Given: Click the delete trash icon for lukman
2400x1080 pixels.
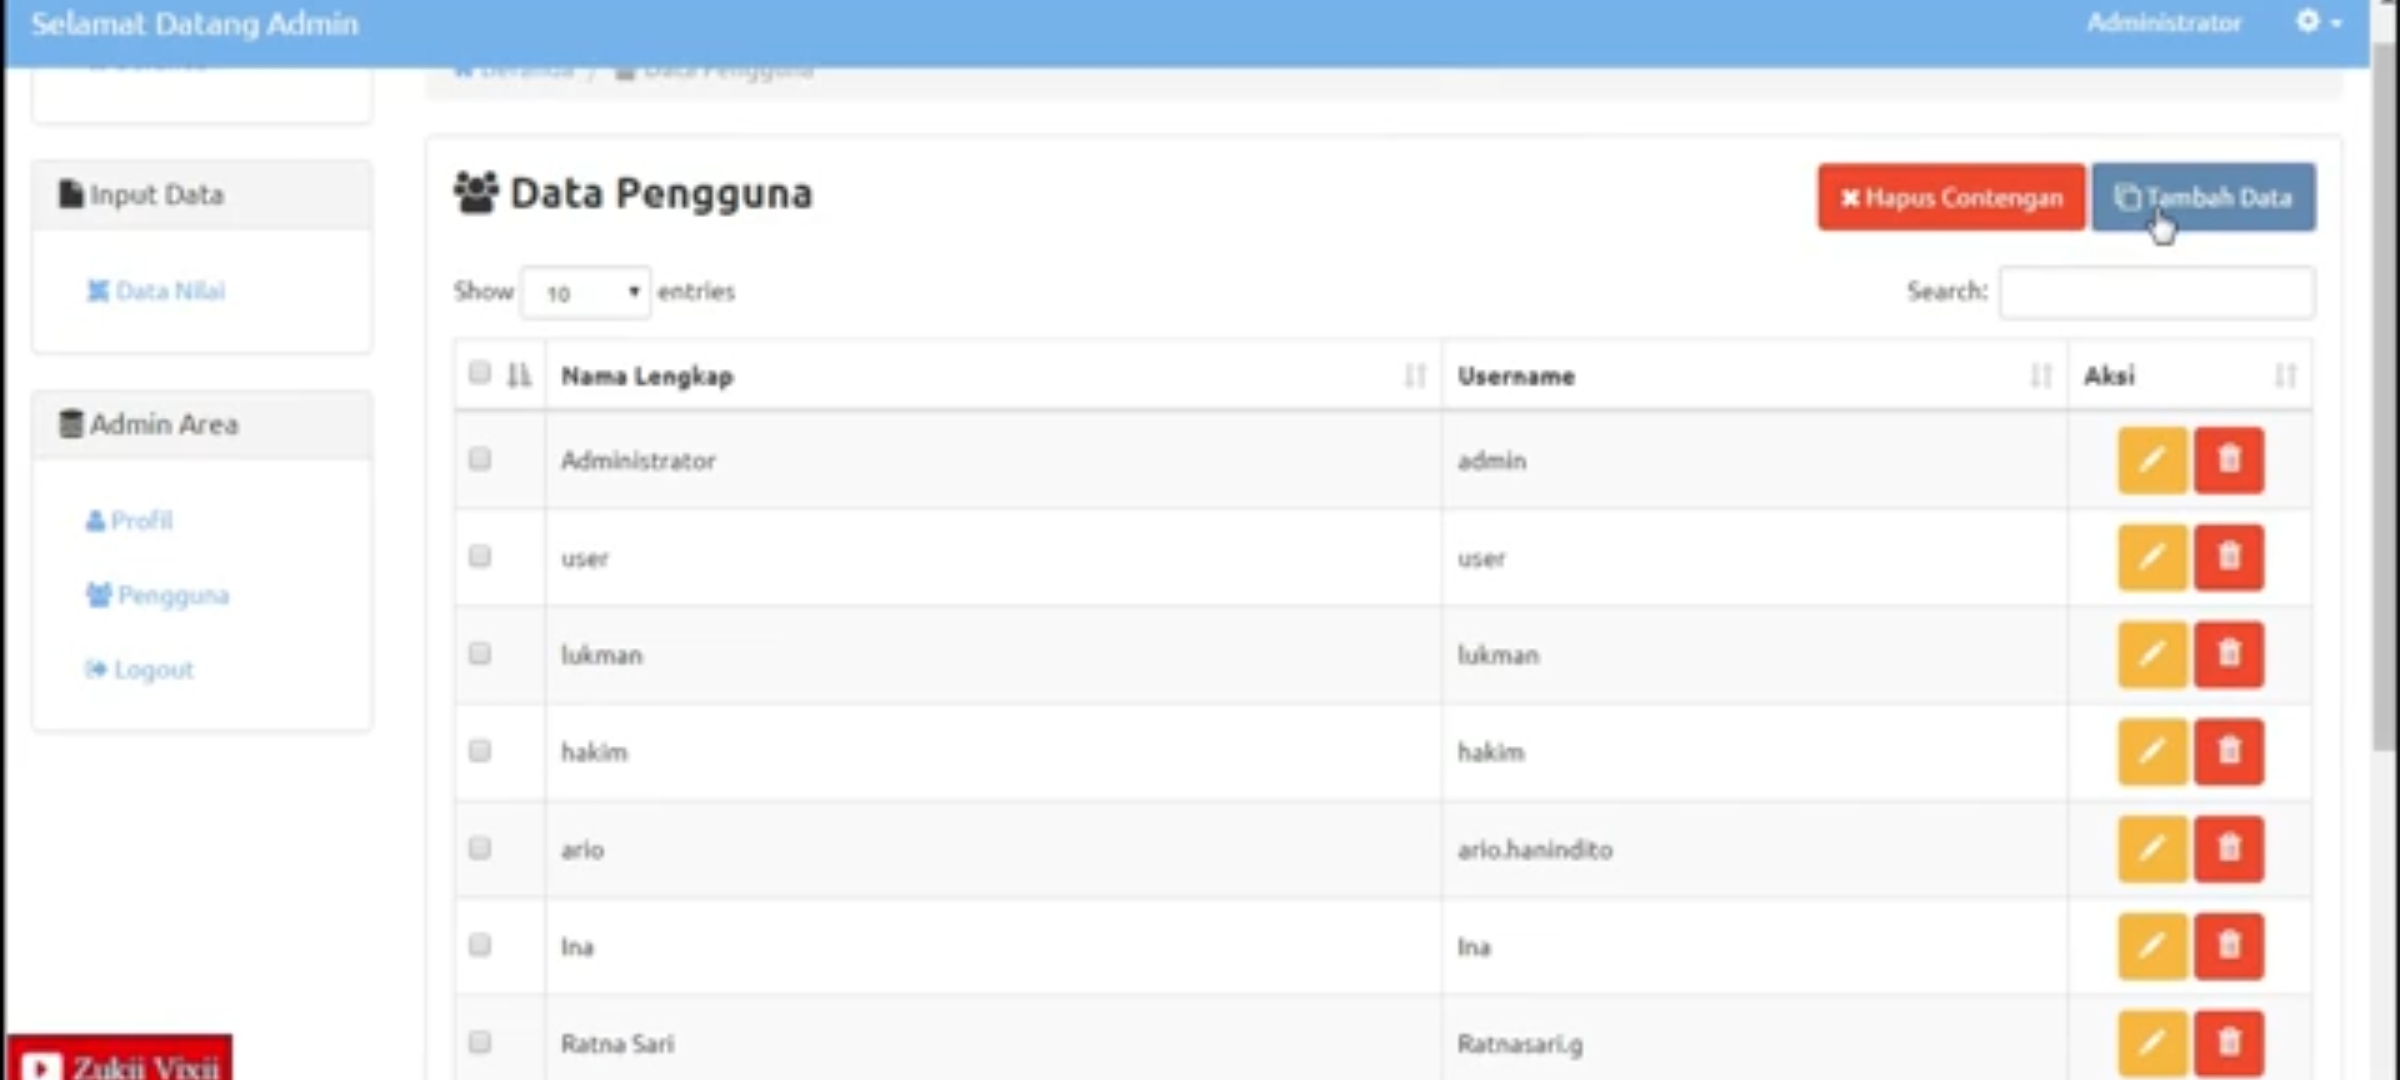Looking at the screenshot, I should (2229, 654).
